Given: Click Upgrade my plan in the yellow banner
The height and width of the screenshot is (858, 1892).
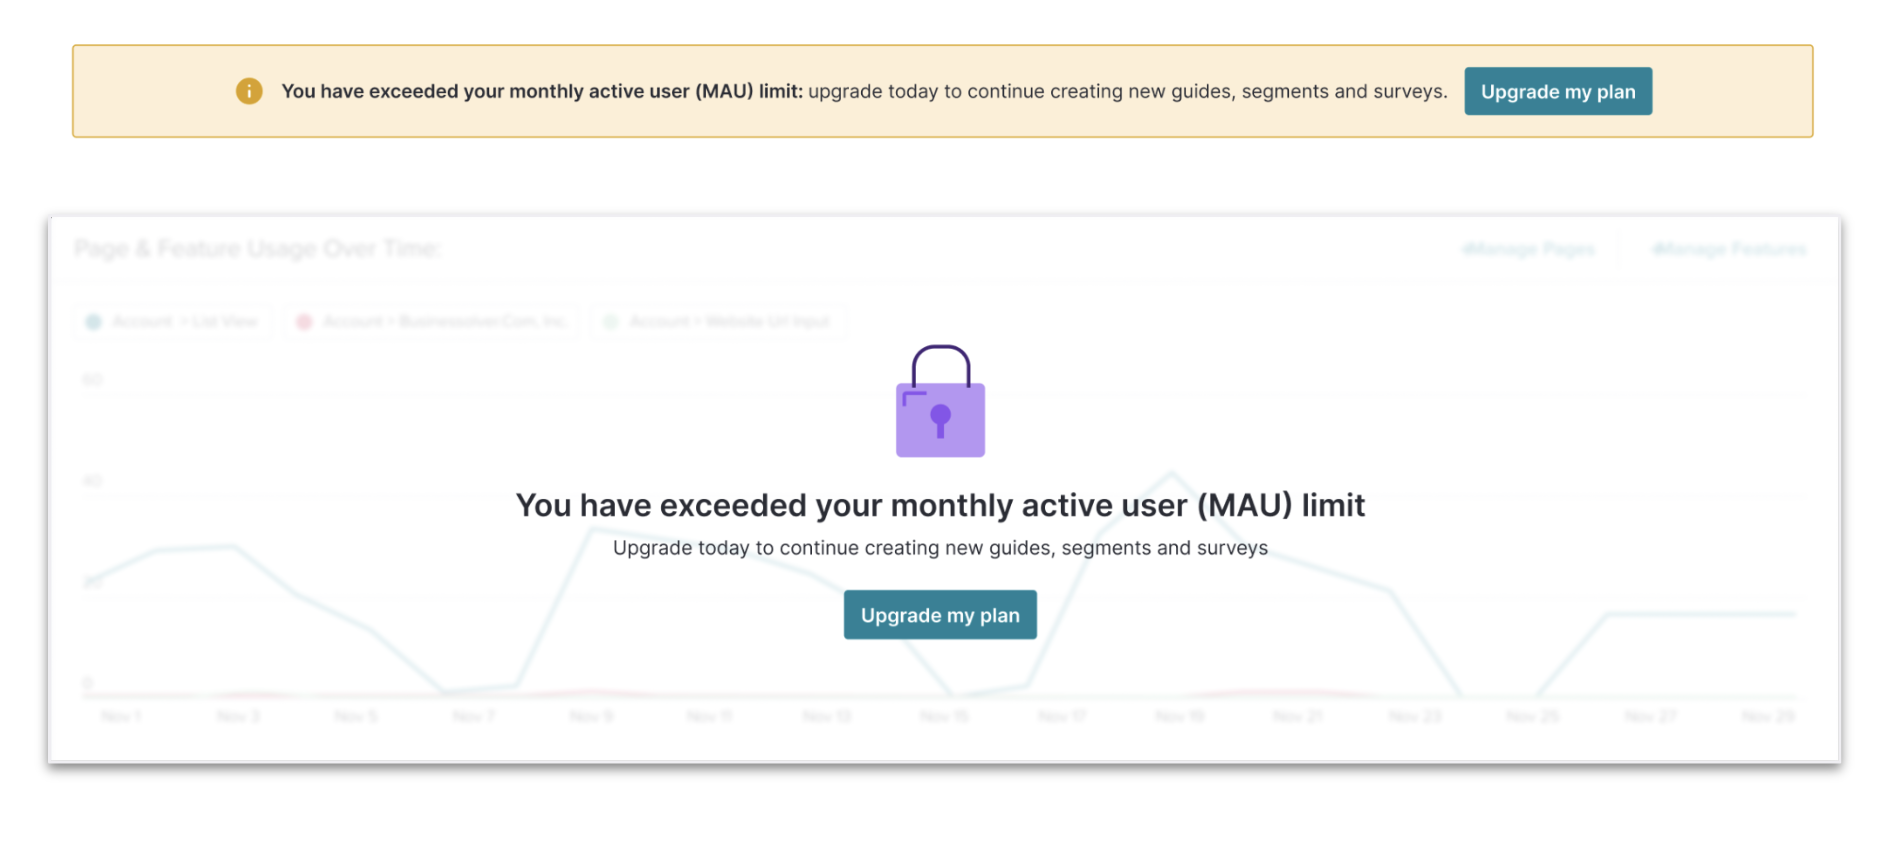Looking at the screenshot, I should 1558,91.
